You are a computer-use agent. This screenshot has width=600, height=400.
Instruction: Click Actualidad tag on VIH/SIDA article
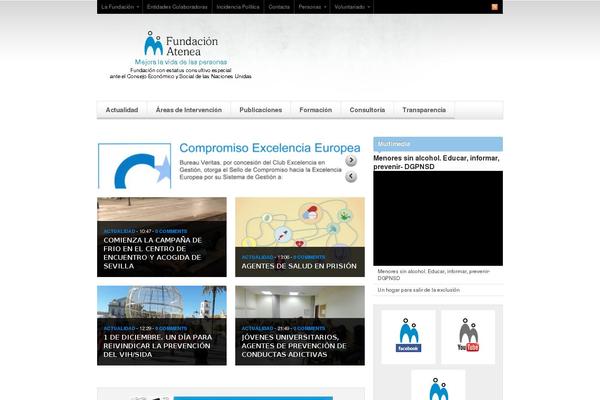[119, 328]
